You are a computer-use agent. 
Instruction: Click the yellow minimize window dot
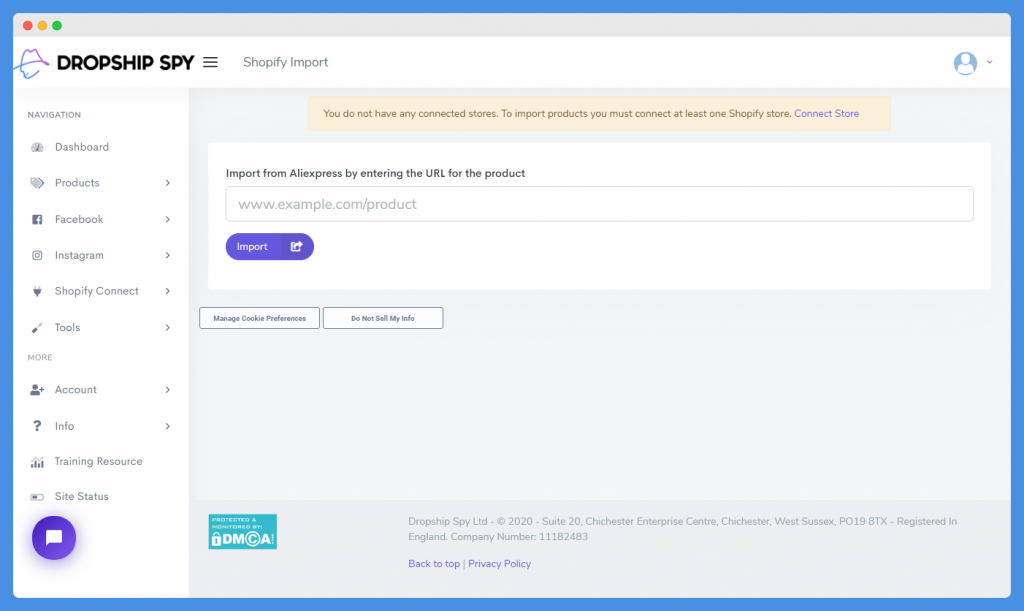click(x=42, y=25)
